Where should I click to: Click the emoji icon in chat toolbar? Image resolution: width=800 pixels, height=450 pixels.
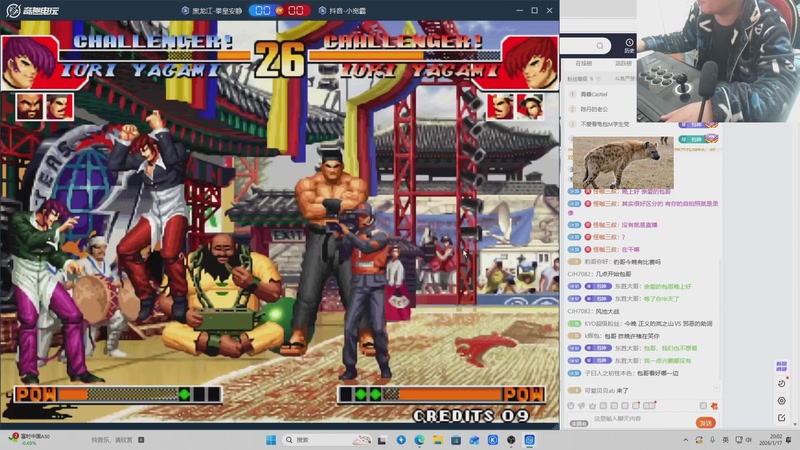[x=571, y=406]
